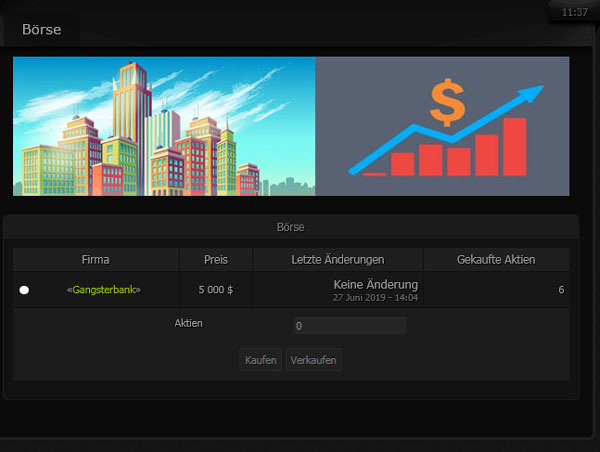The width and height of the screenshot is (600, 452).
Task: Click the city skyline banner image
Action: click(164, 126)
